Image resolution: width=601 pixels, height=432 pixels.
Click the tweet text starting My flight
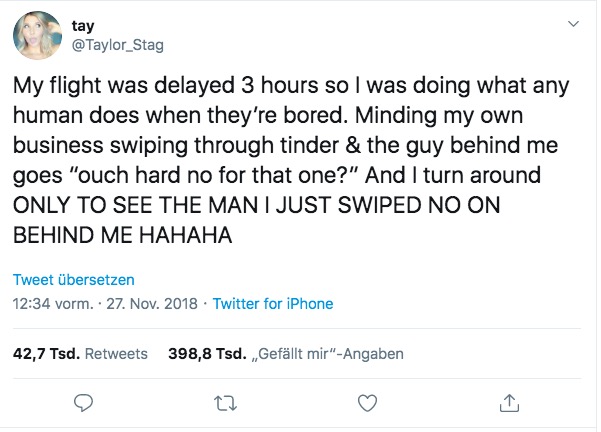coord(291,160)
